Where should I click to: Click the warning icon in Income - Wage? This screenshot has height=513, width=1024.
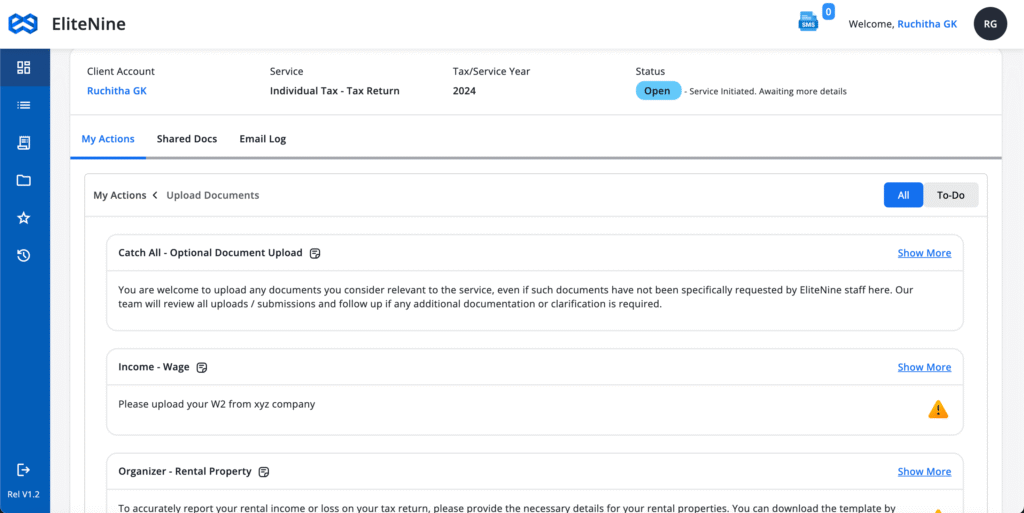(x=938, y=409)
